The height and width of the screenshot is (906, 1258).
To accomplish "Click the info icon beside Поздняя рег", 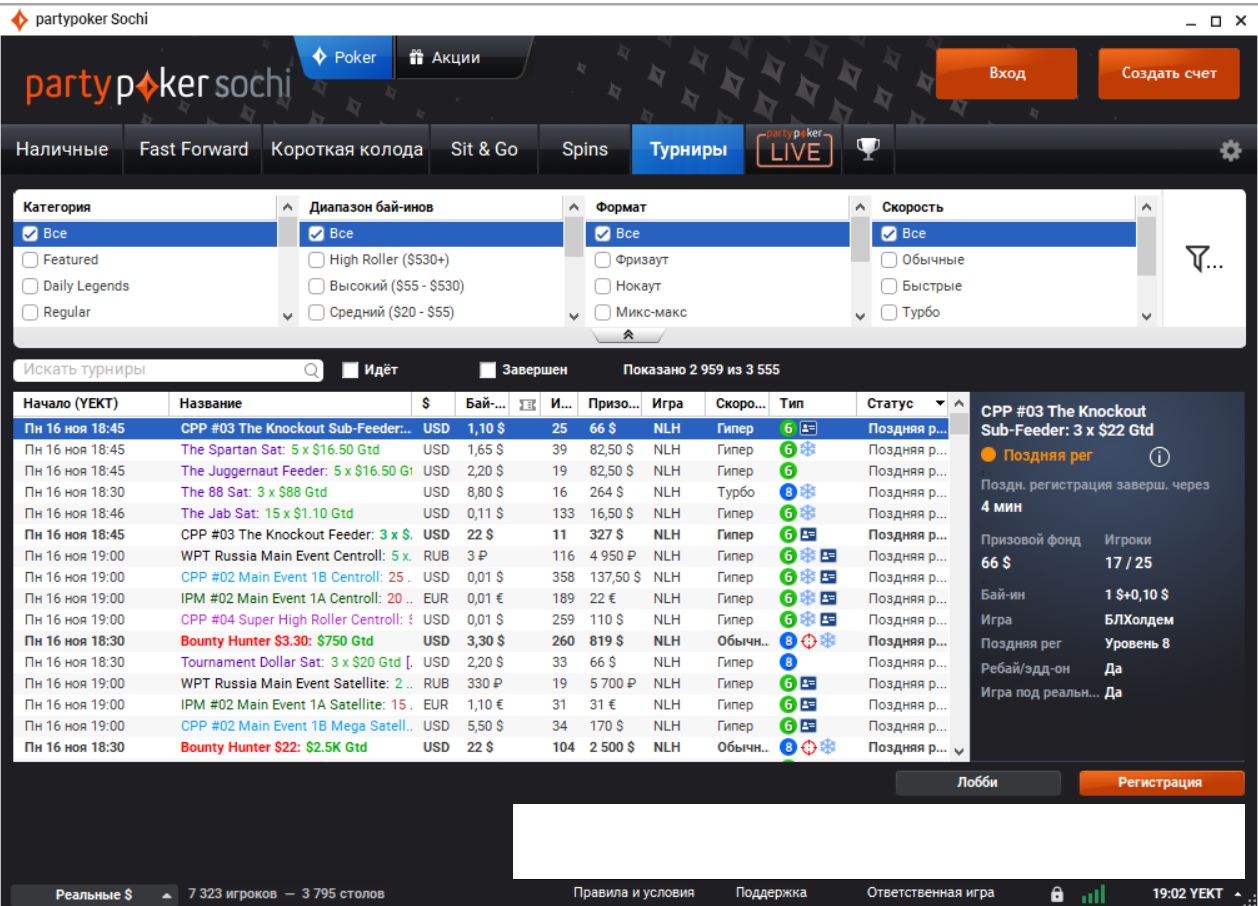I will [1160, 457].
